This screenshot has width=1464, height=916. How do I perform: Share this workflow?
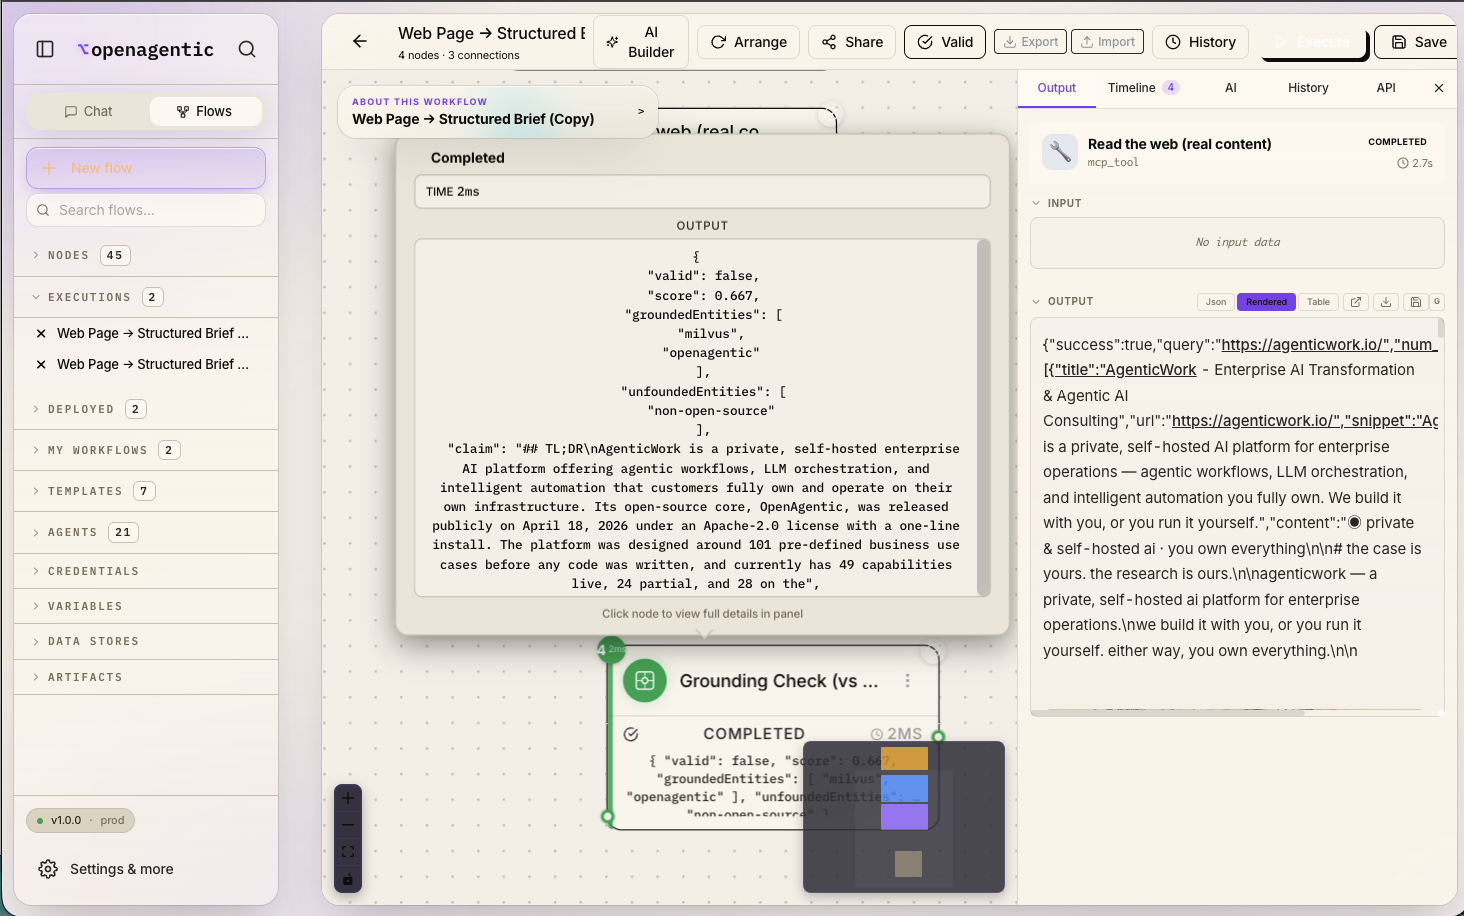852,42
